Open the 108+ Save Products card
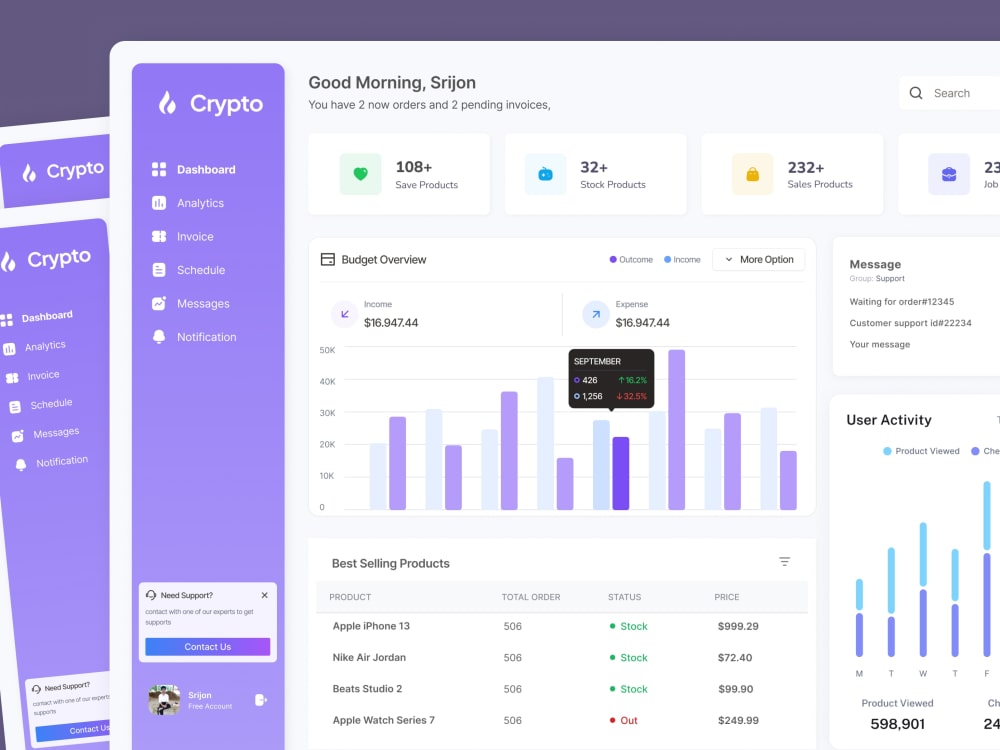 click(399, 174)
